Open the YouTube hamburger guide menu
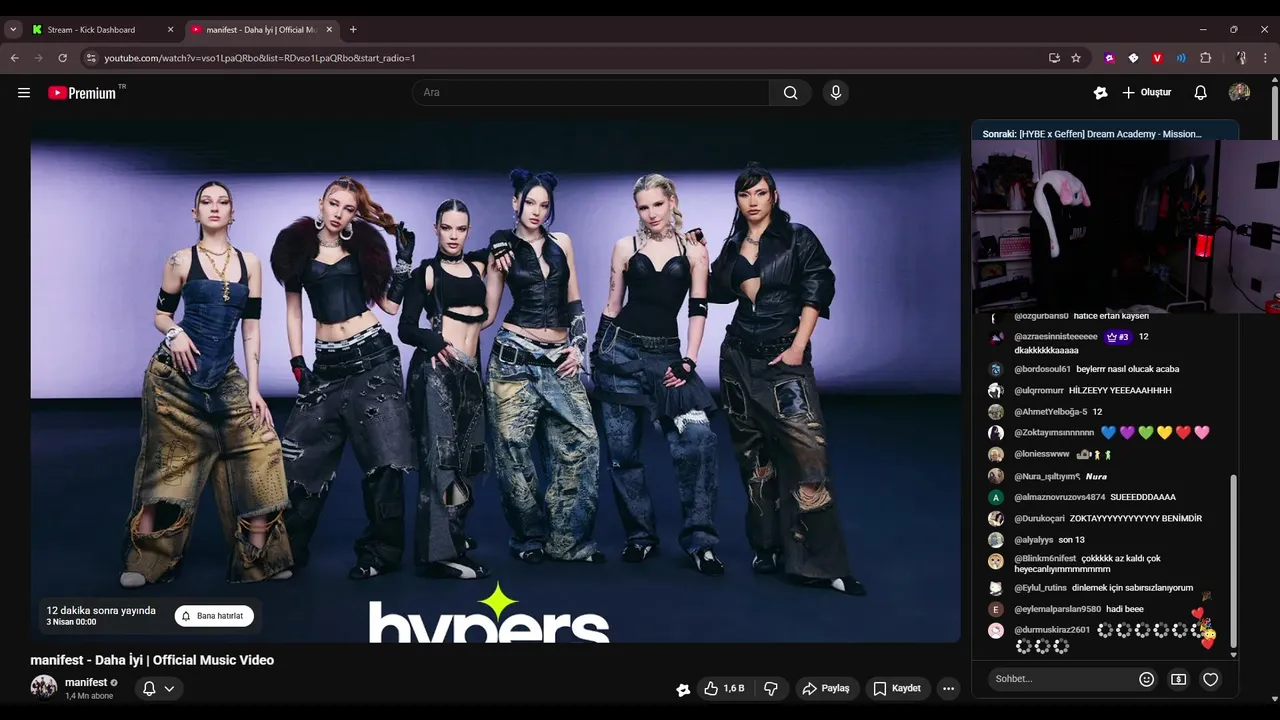Screen dimensions: 1280x720 [24, 93]
